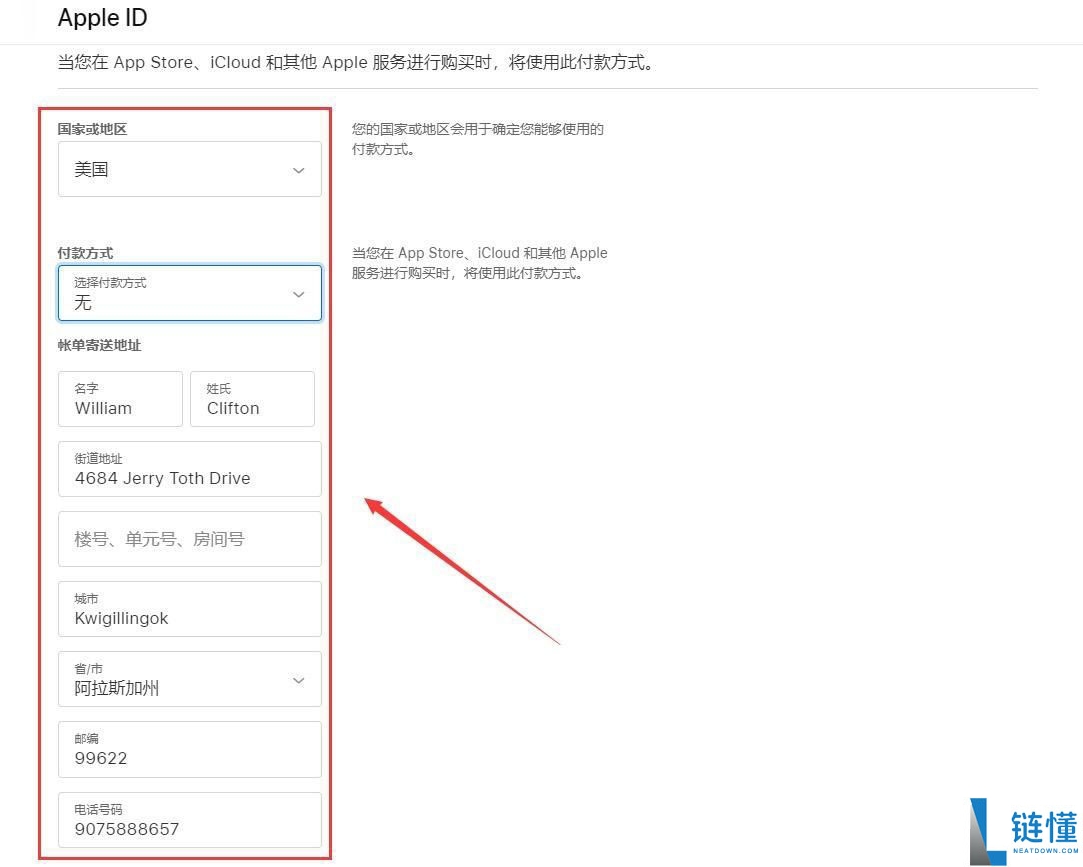Viewport: 1083px width, 867px height.
Task: Click the Apple ID heading
Action: click(x=102, y=17)
